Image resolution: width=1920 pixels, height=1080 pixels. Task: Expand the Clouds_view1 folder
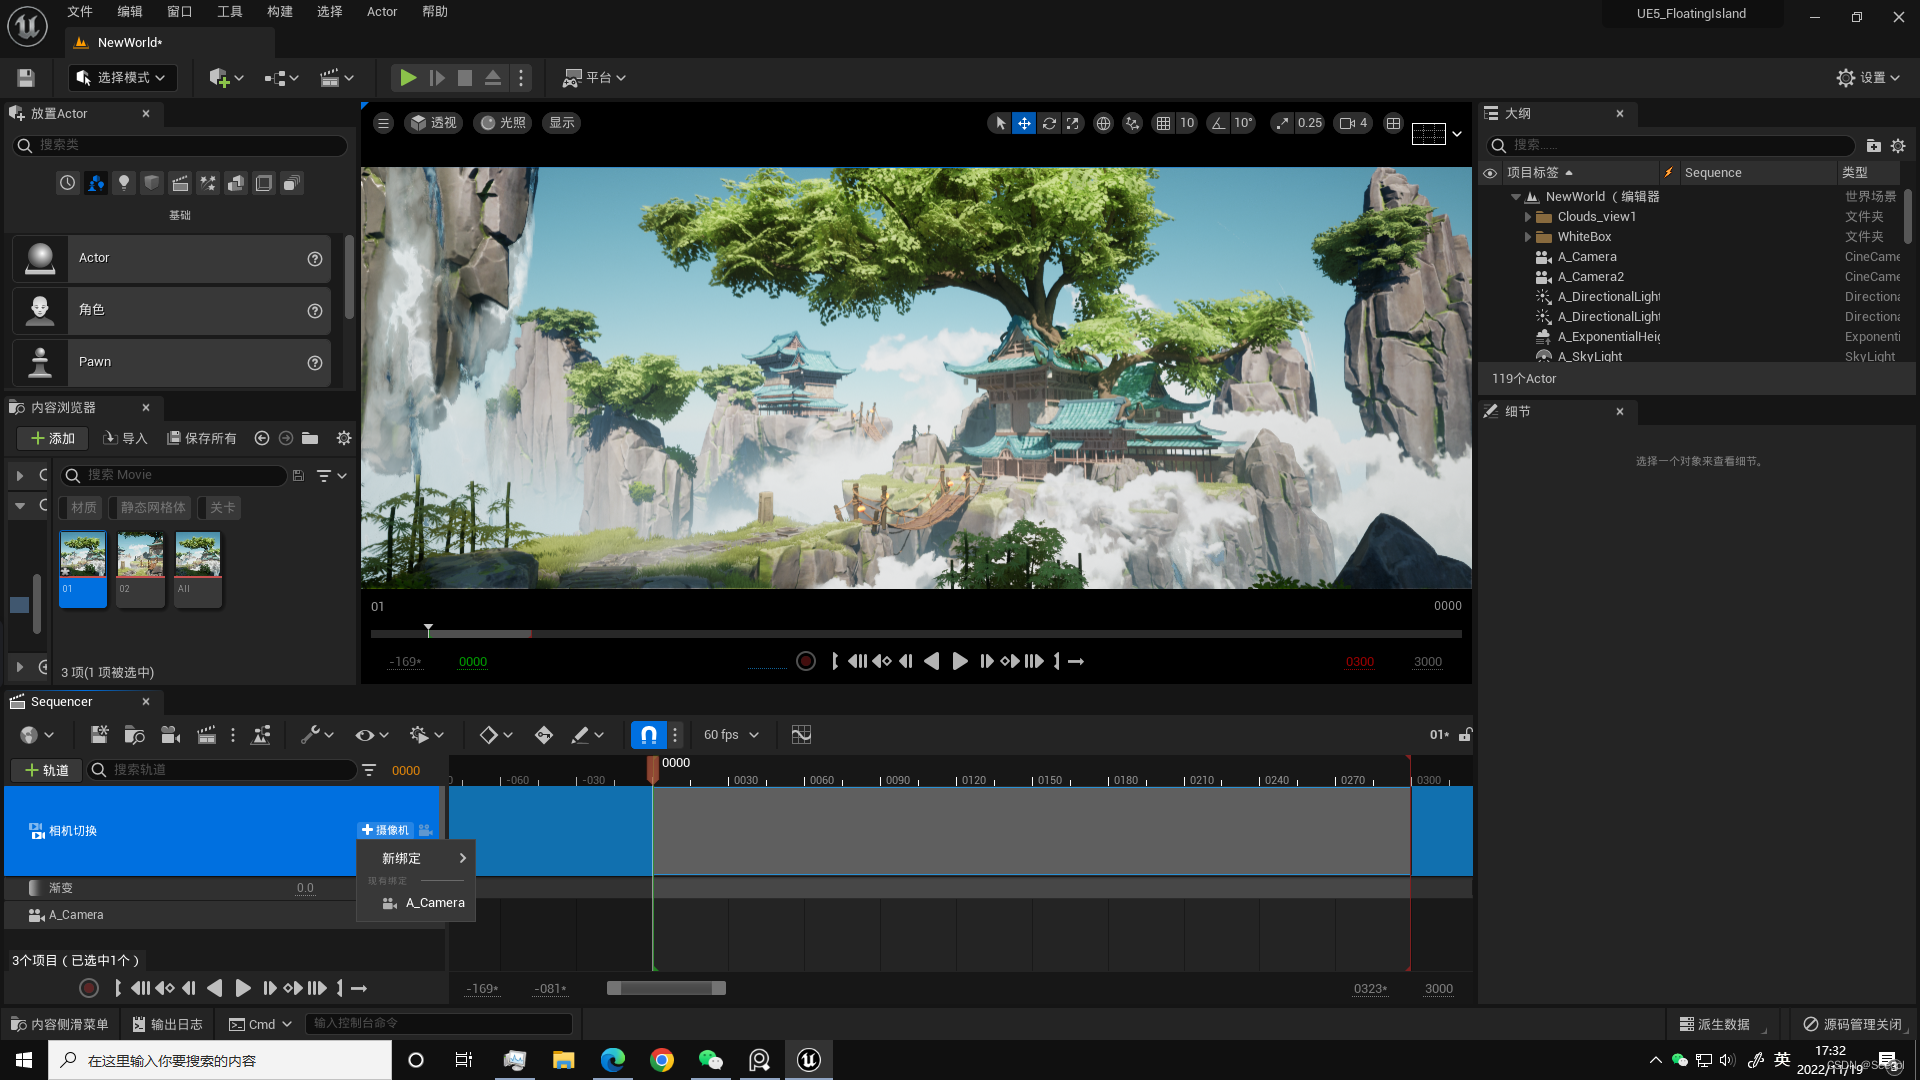click(x=1527, y=217)
